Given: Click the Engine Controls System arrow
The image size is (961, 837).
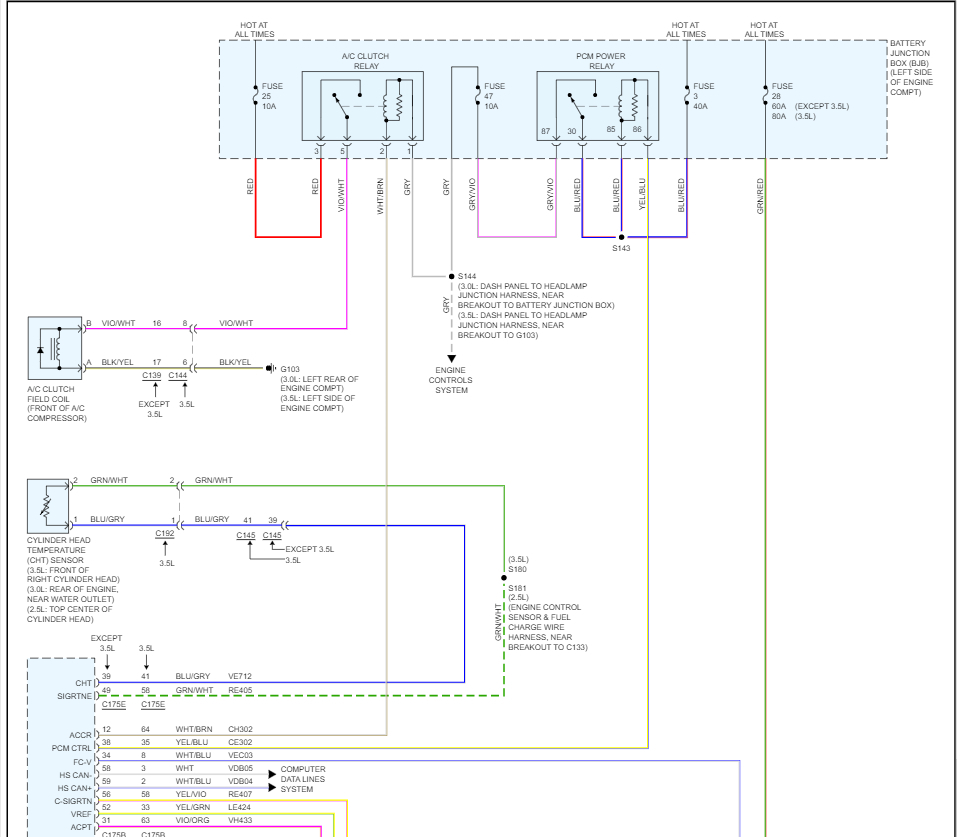Looking at the screenshot, I should (452, 358).
